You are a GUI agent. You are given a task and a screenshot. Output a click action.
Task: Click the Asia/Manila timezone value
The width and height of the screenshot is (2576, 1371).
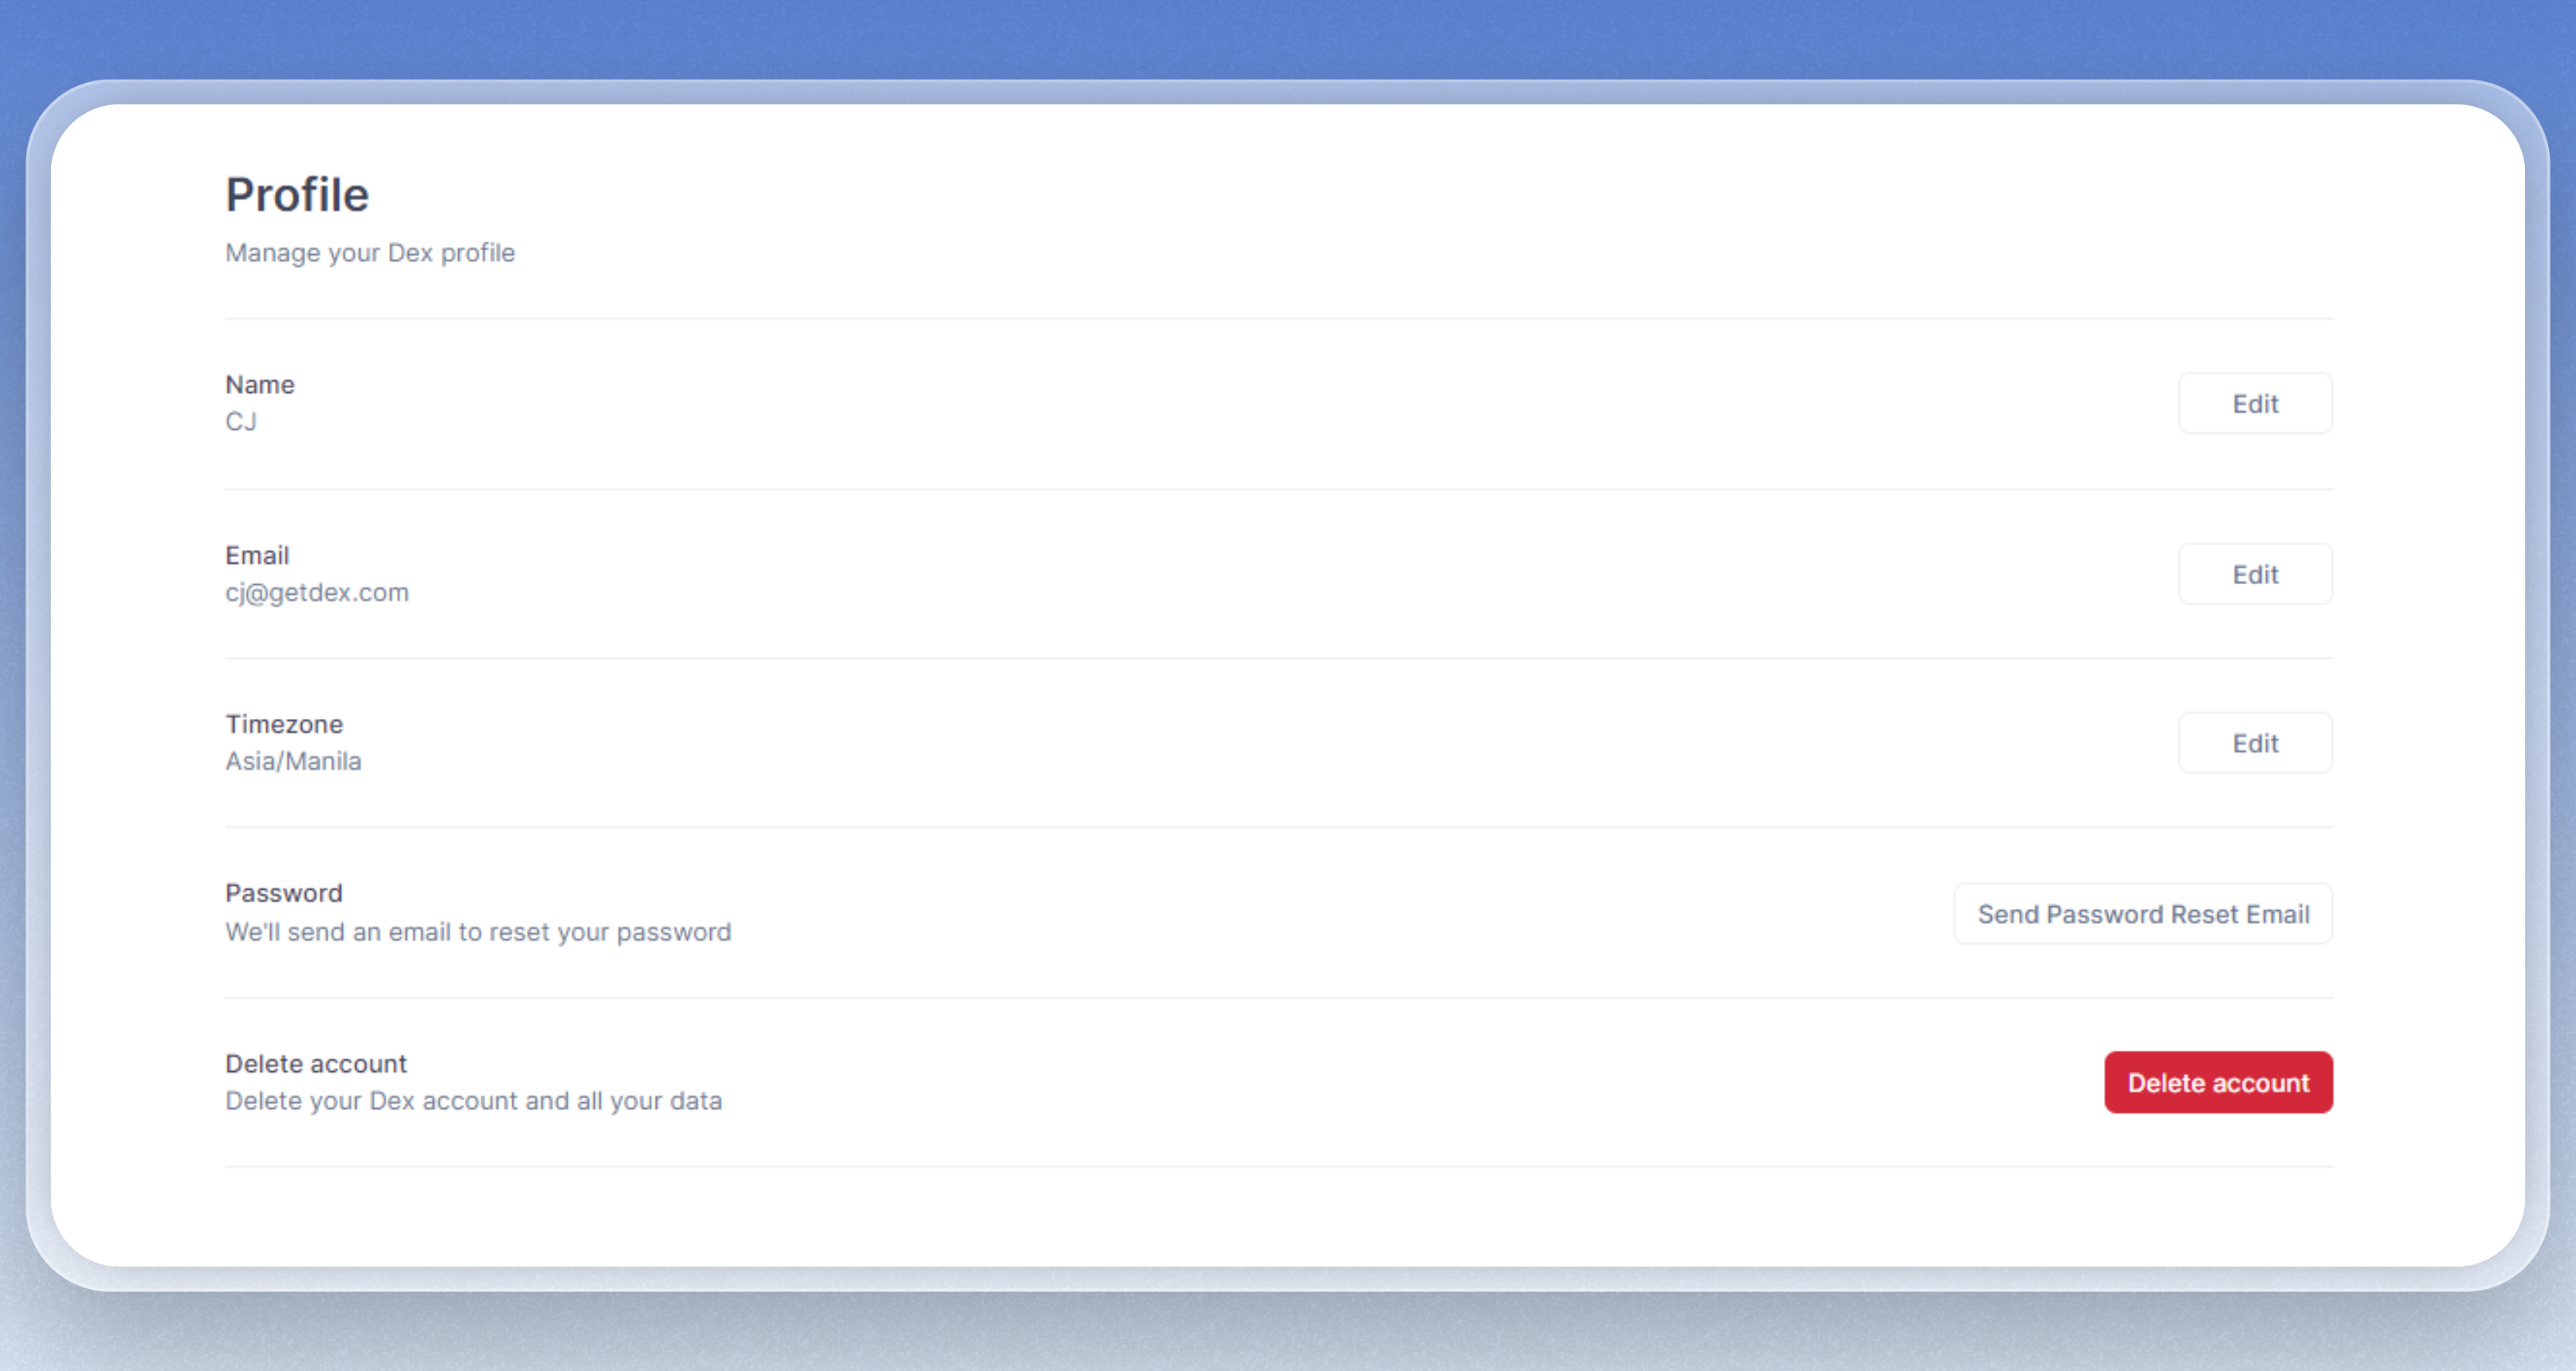293,761
